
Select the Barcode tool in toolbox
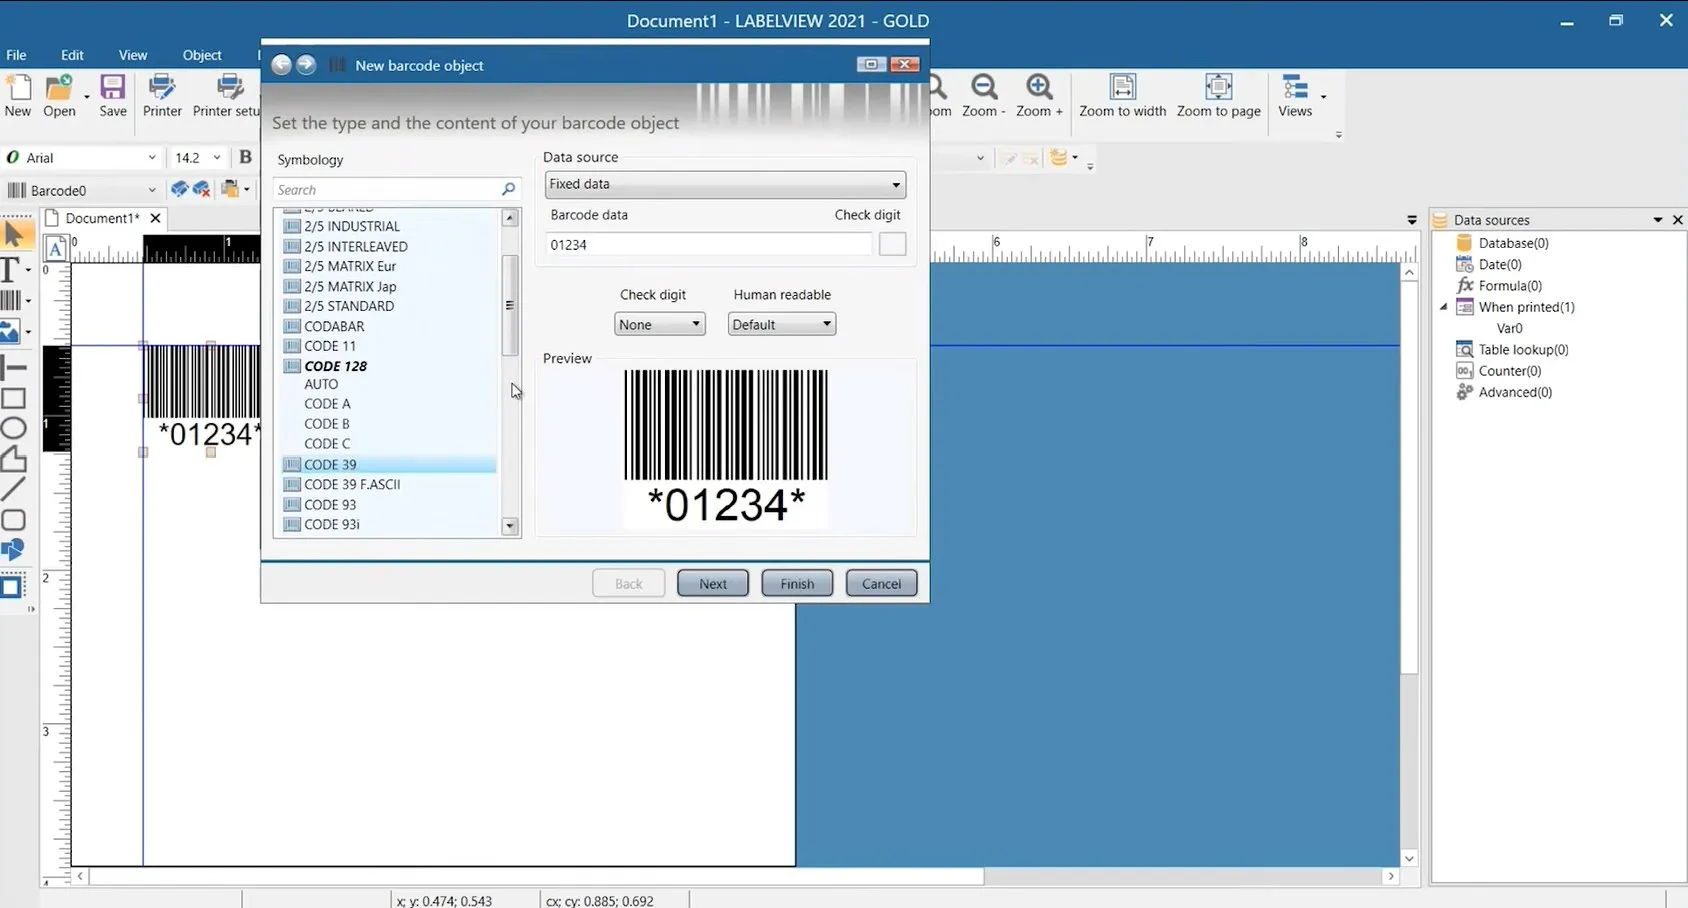tap(12, 300)
